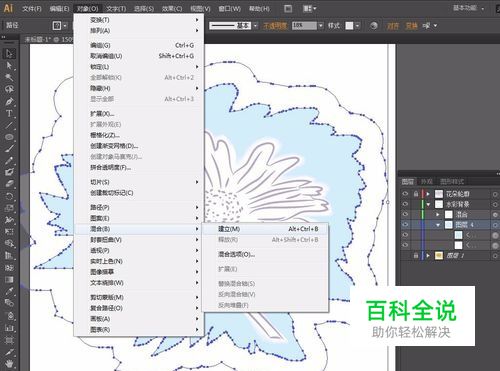Viewport: 500px width, 371px height.
Task: Click the 图层 1 layer thumbnail
Action: [x=439, y=256]
